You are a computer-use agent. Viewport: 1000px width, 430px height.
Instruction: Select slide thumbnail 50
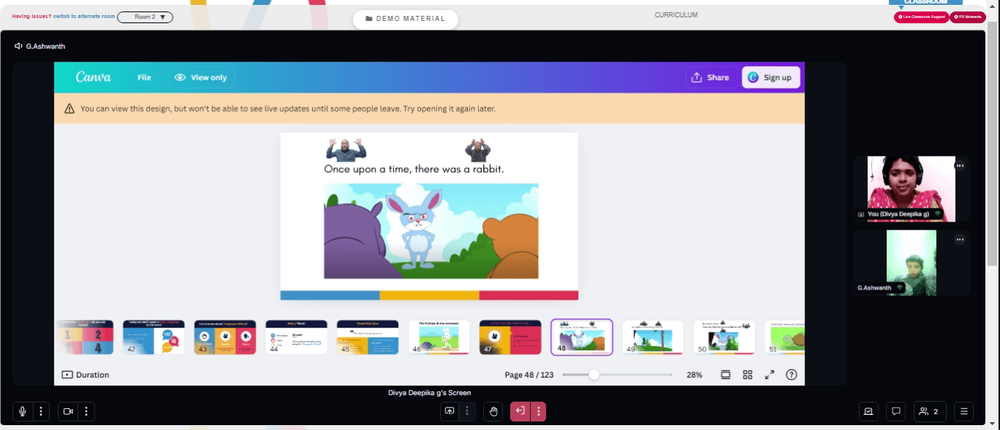click(724, 337)
